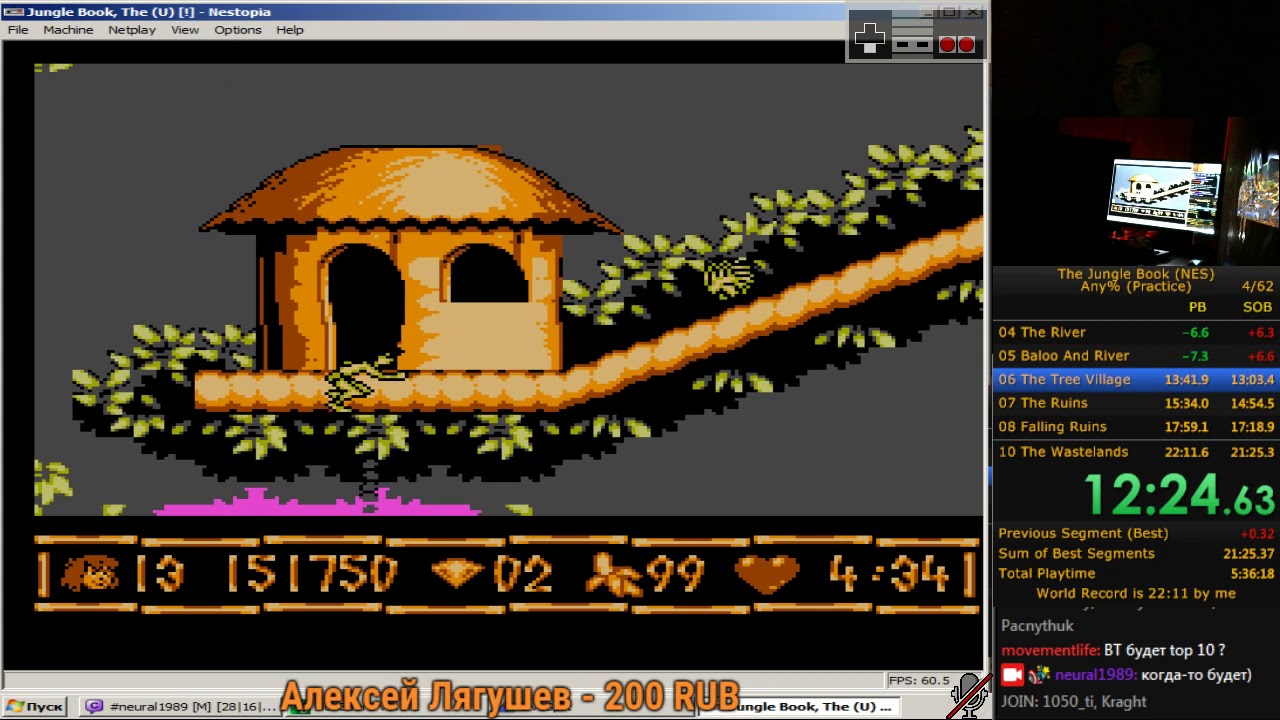1280x720 pixels.
Task: Click the PB column header
Action: (1197, 308)
